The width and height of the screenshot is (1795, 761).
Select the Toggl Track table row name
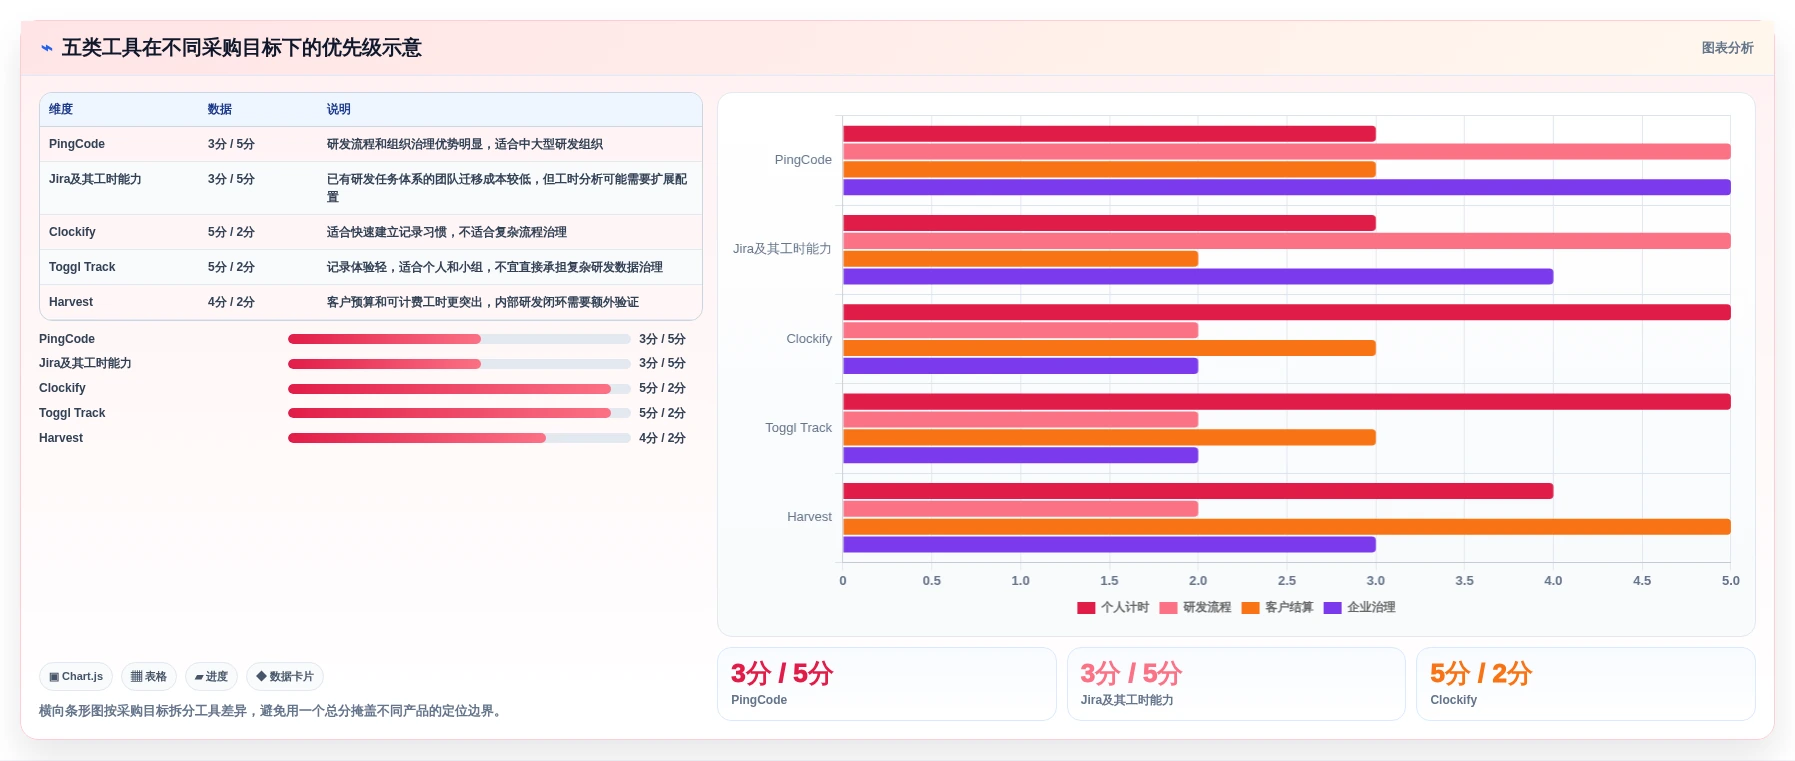[x=82, y=267]
